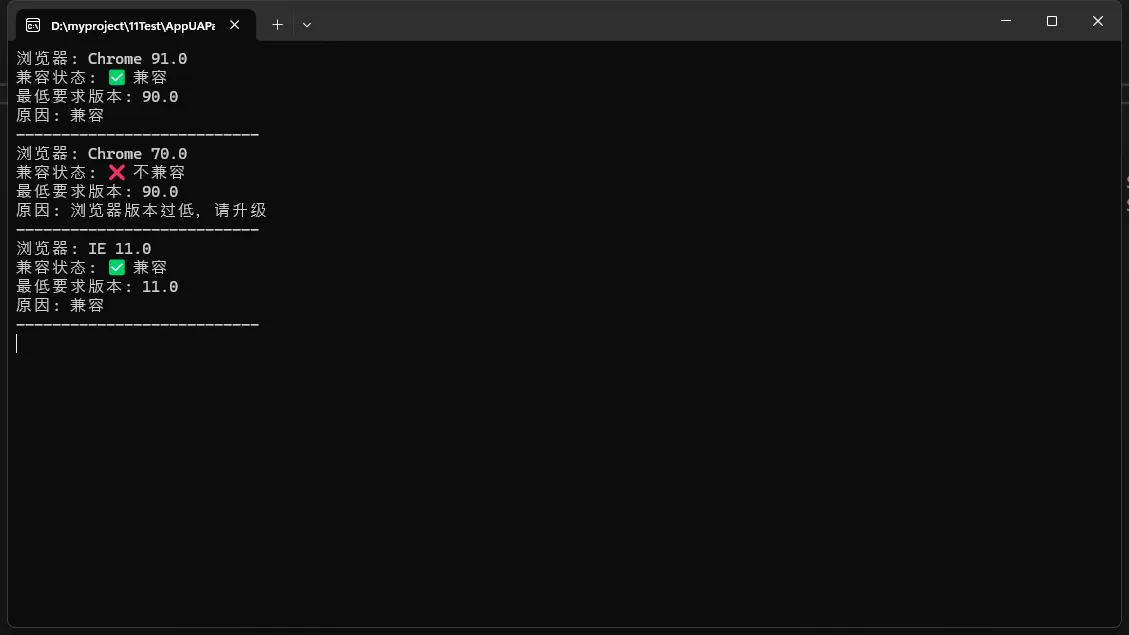Click the empty title bar area
1129x635 pixels.
click(x=650, y=21)
